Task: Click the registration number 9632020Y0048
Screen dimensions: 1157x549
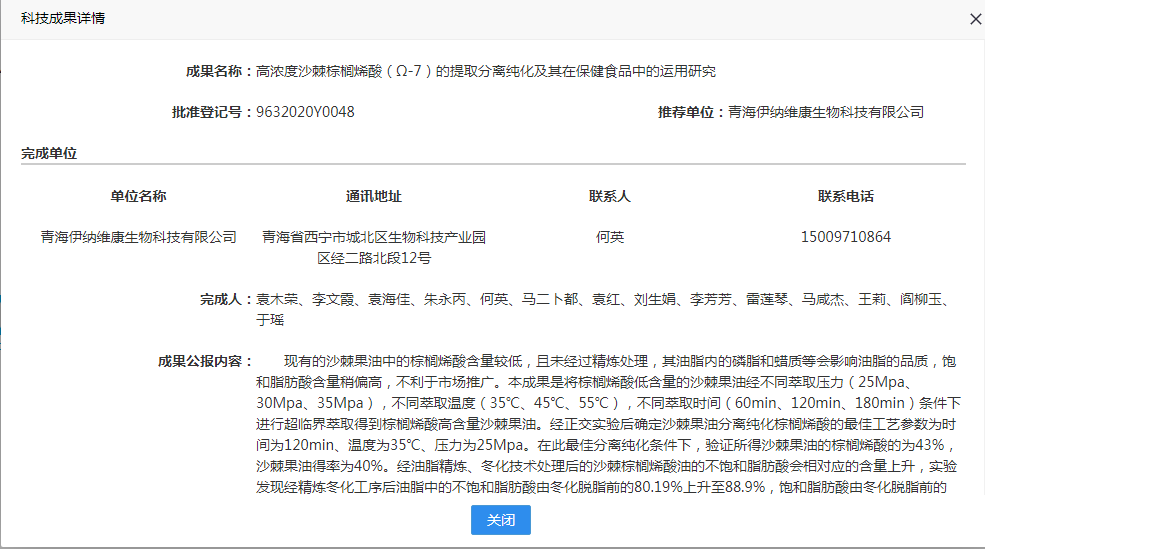Action: pos(305,112)
